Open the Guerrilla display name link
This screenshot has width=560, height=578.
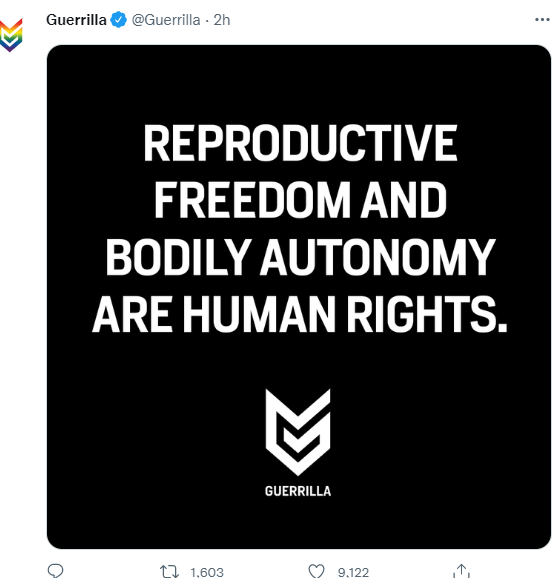76,20
